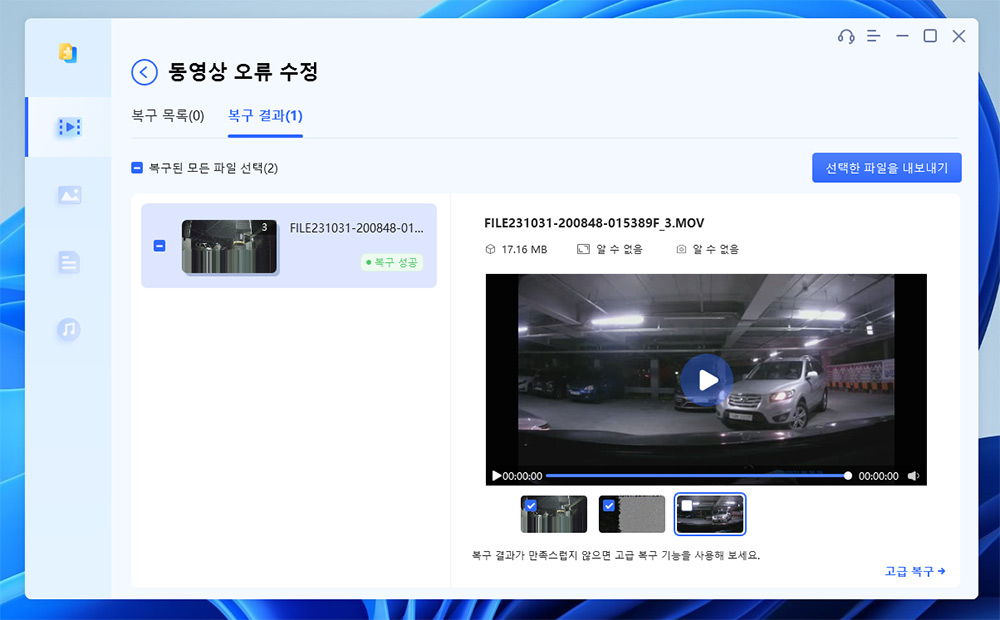The height and width of the screenshot is (620, 1000).
Task: Click the camera icon beside 알 수 없음
Action: [681, 249]
